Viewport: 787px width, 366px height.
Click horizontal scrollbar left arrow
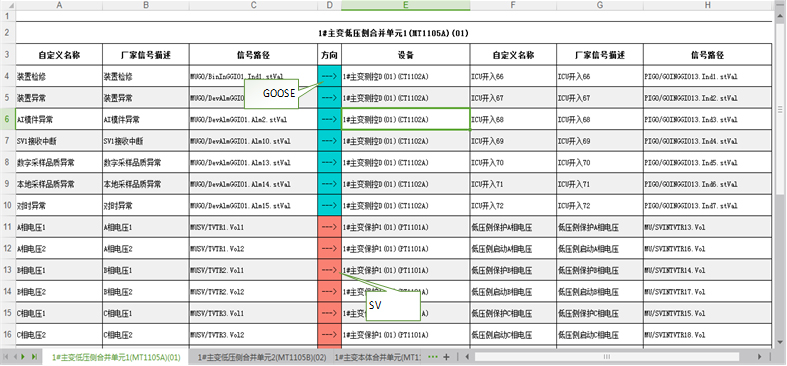467,357
